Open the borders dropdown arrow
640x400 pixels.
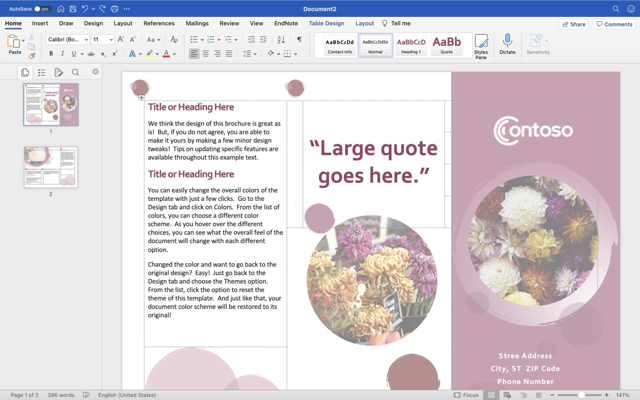click(x=296, y=54)
